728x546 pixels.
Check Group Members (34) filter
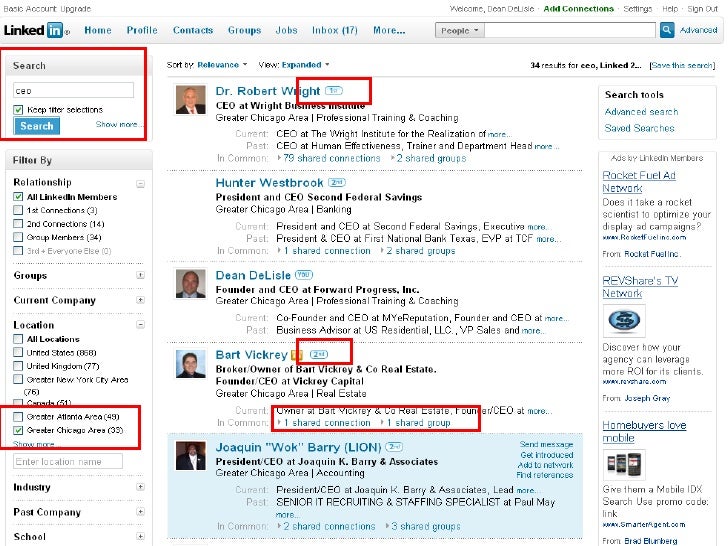(18, 237)
